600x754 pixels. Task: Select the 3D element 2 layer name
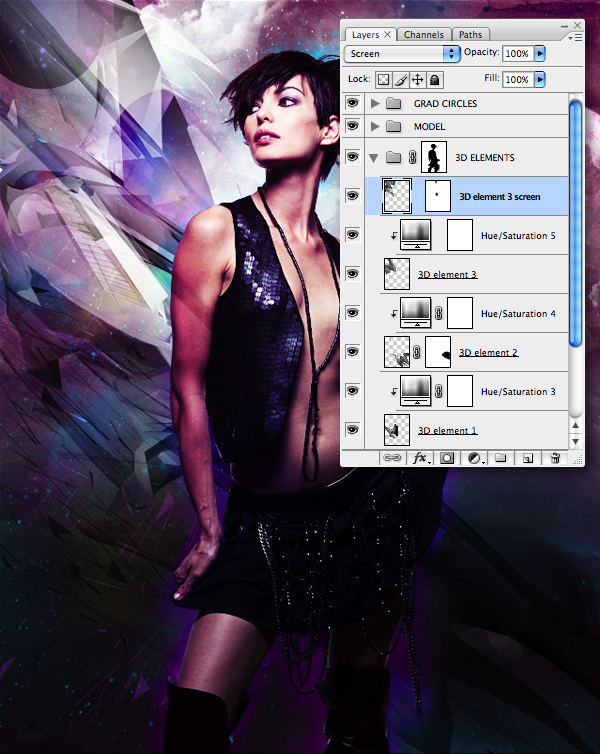click(x=488, y=352)
